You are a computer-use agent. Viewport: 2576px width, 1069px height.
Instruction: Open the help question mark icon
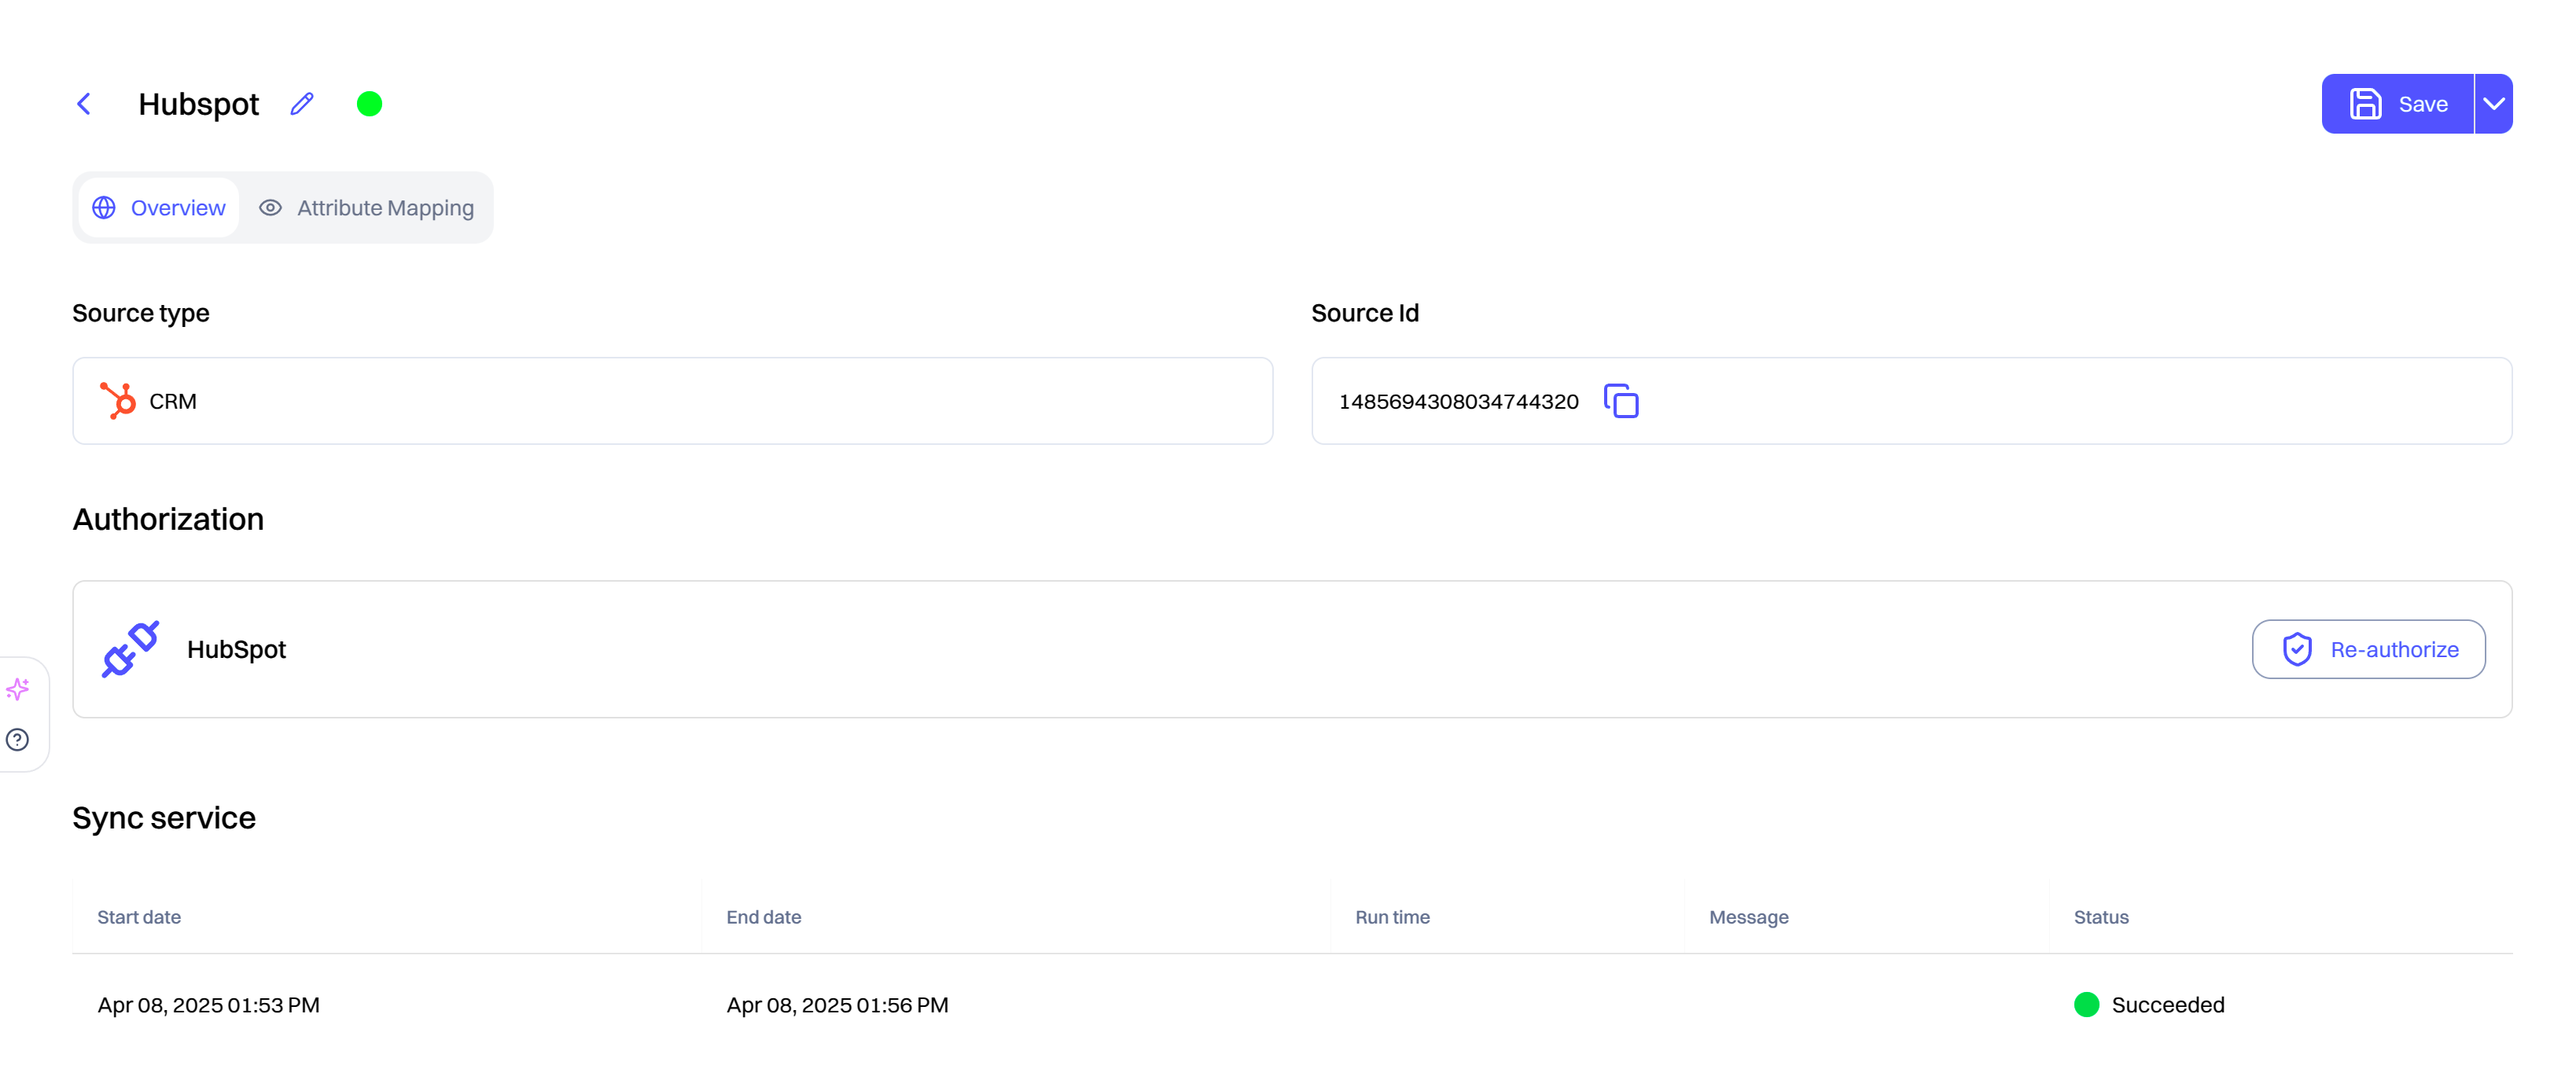point(17,740)
